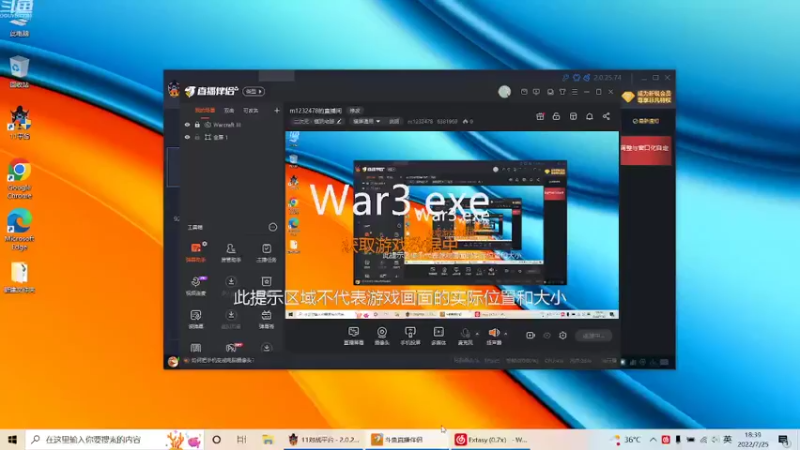Switch to the third scene tab

[x=251, y=110]
